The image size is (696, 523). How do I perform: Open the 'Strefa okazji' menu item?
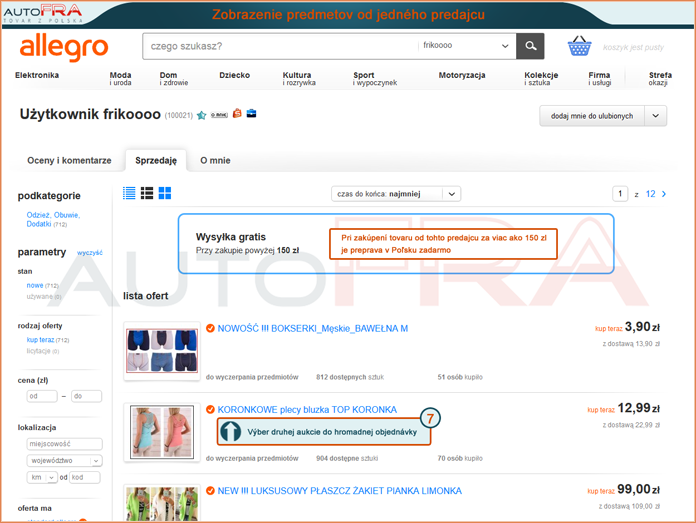pyautogui.click(x=660, y=79)
